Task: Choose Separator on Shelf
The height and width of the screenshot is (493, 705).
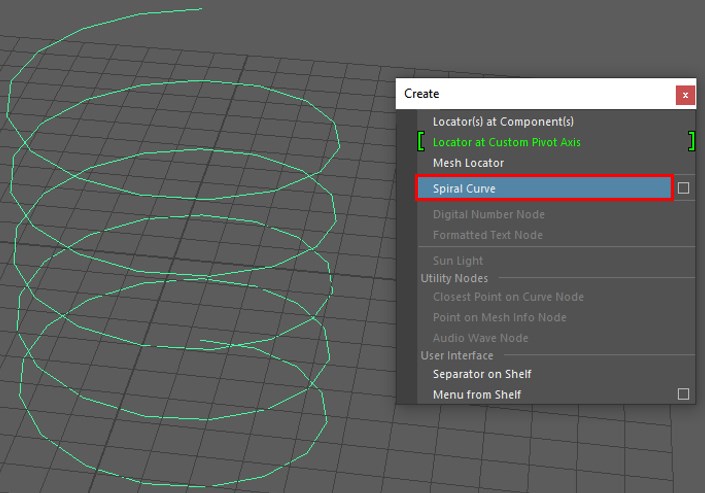Action: point(481,374)
